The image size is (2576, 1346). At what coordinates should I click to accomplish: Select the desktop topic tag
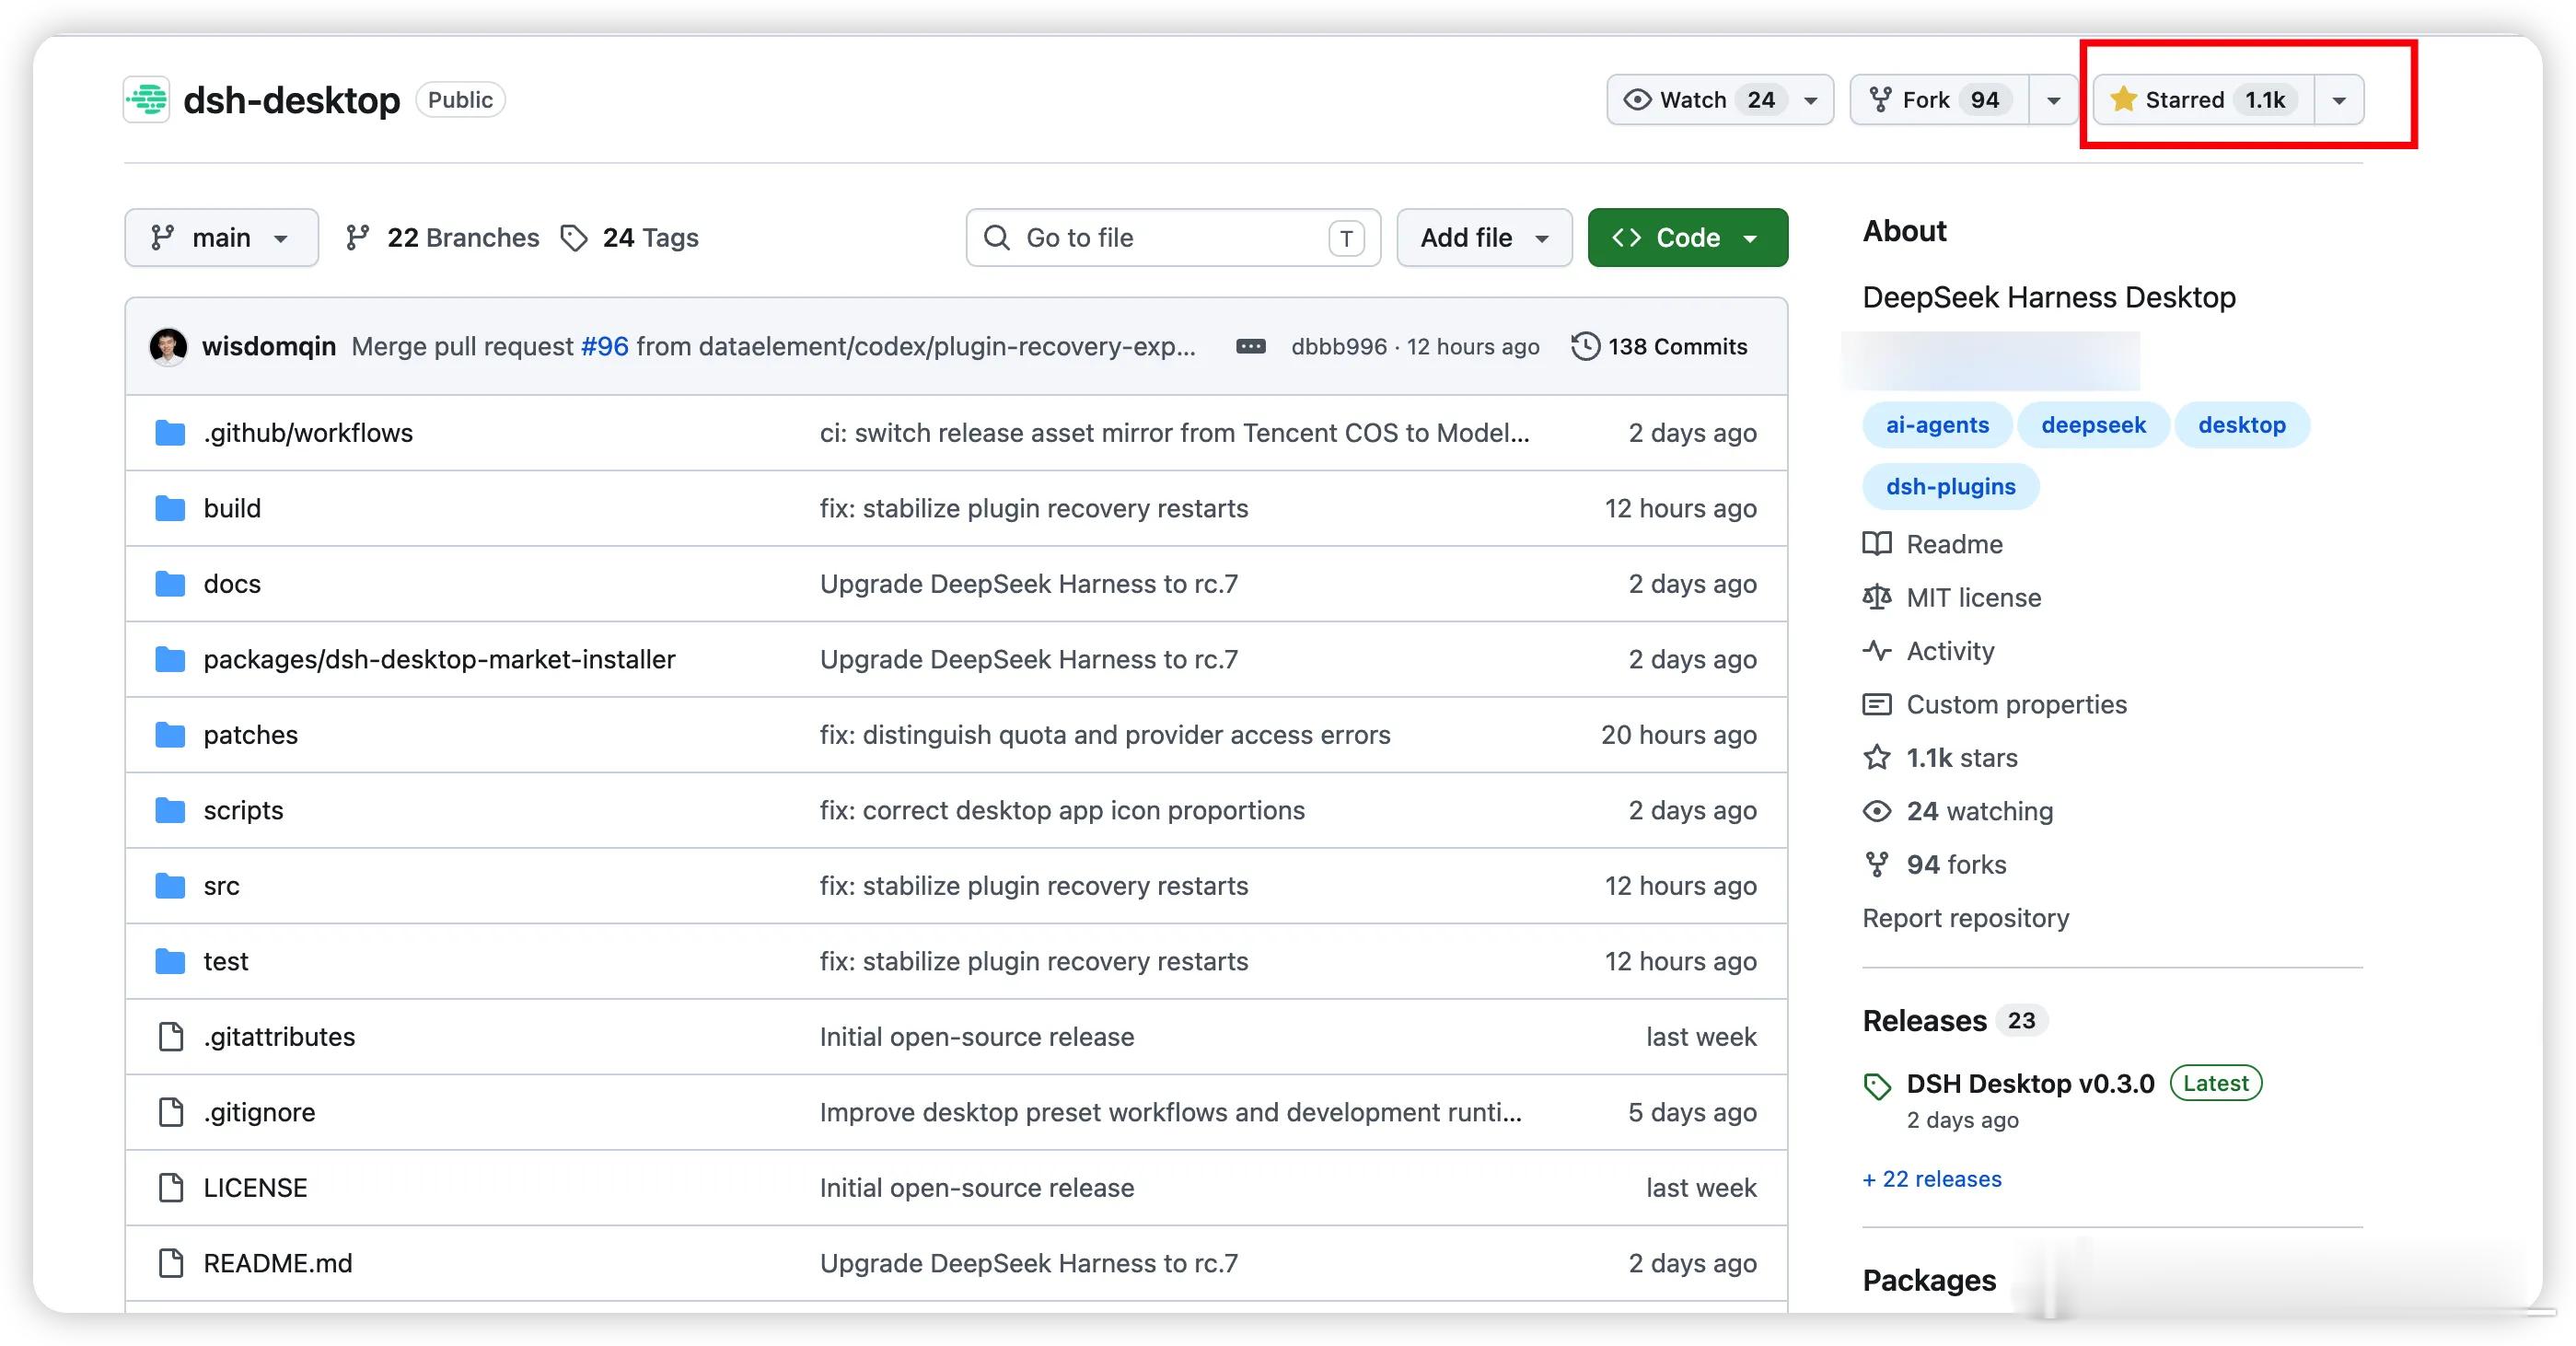click(2241, 425)
